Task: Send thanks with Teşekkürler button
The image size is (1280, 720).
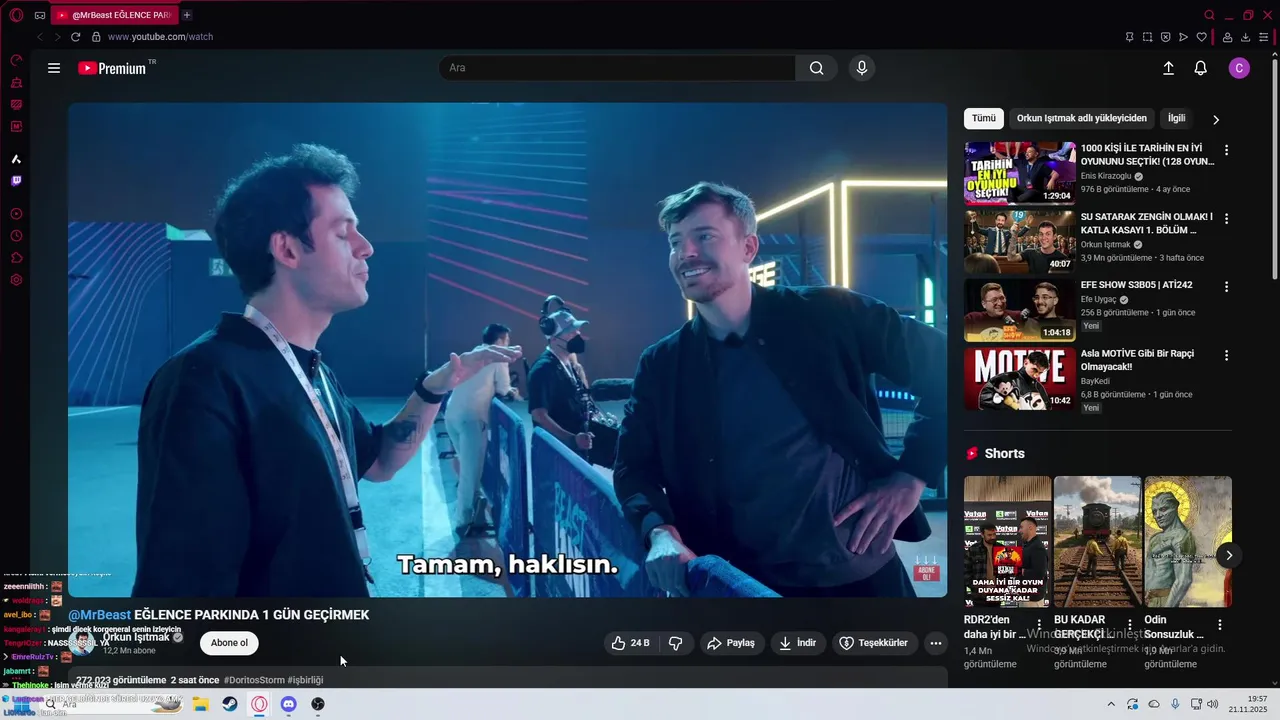Action: 874,643
